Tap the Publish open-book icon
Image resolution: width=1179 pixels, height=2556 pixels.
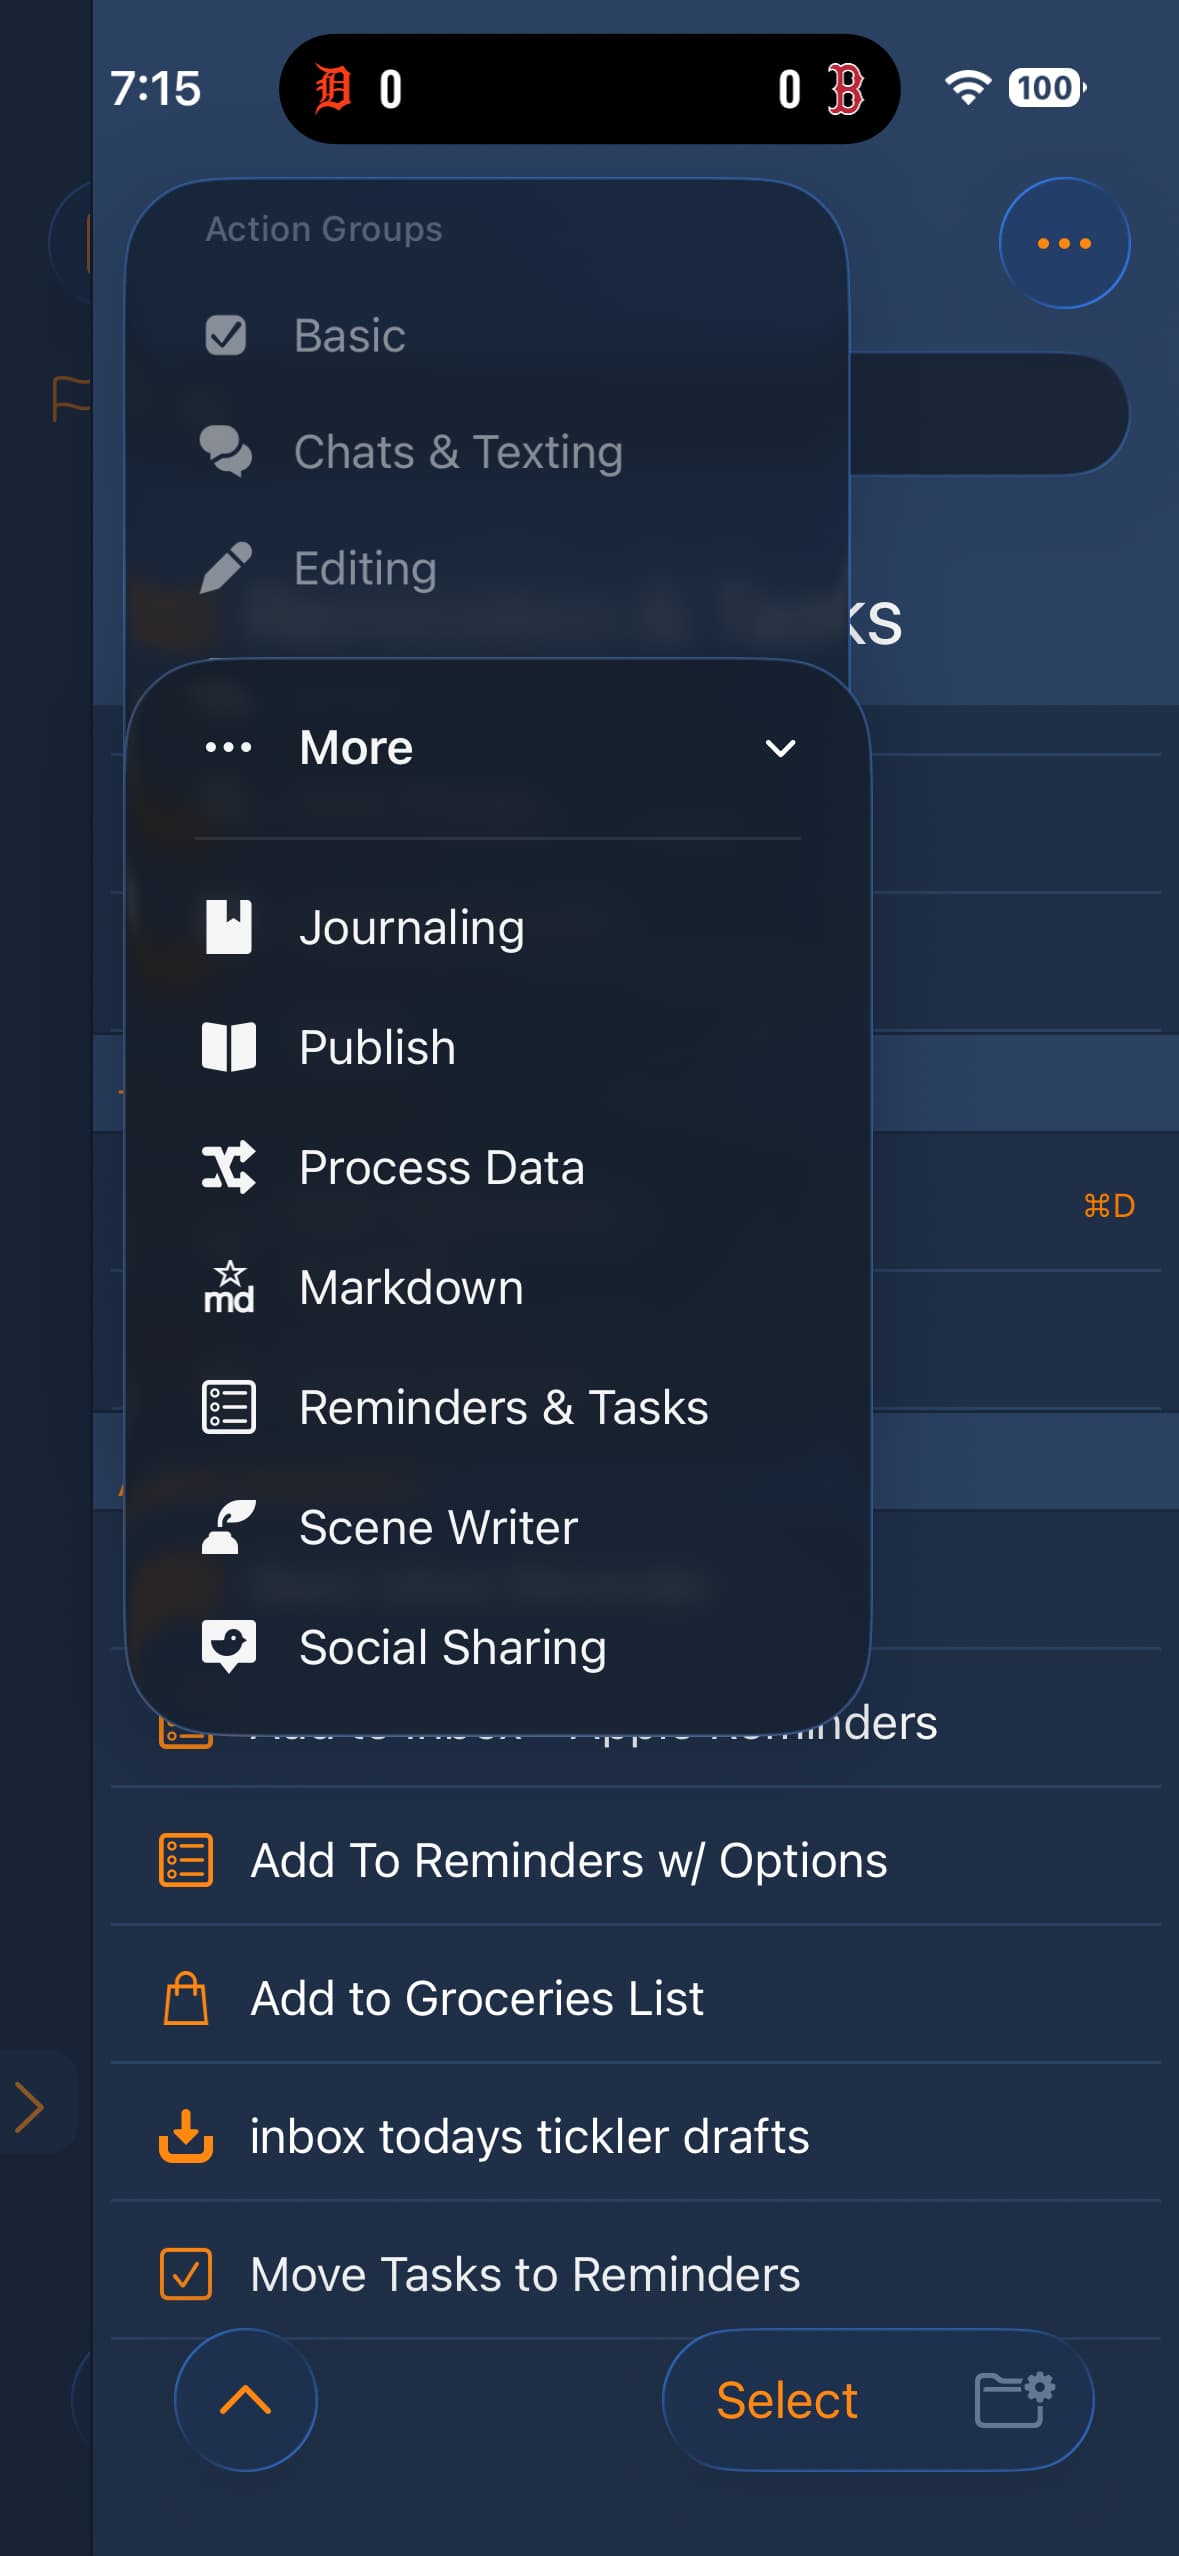point(228,1047)
